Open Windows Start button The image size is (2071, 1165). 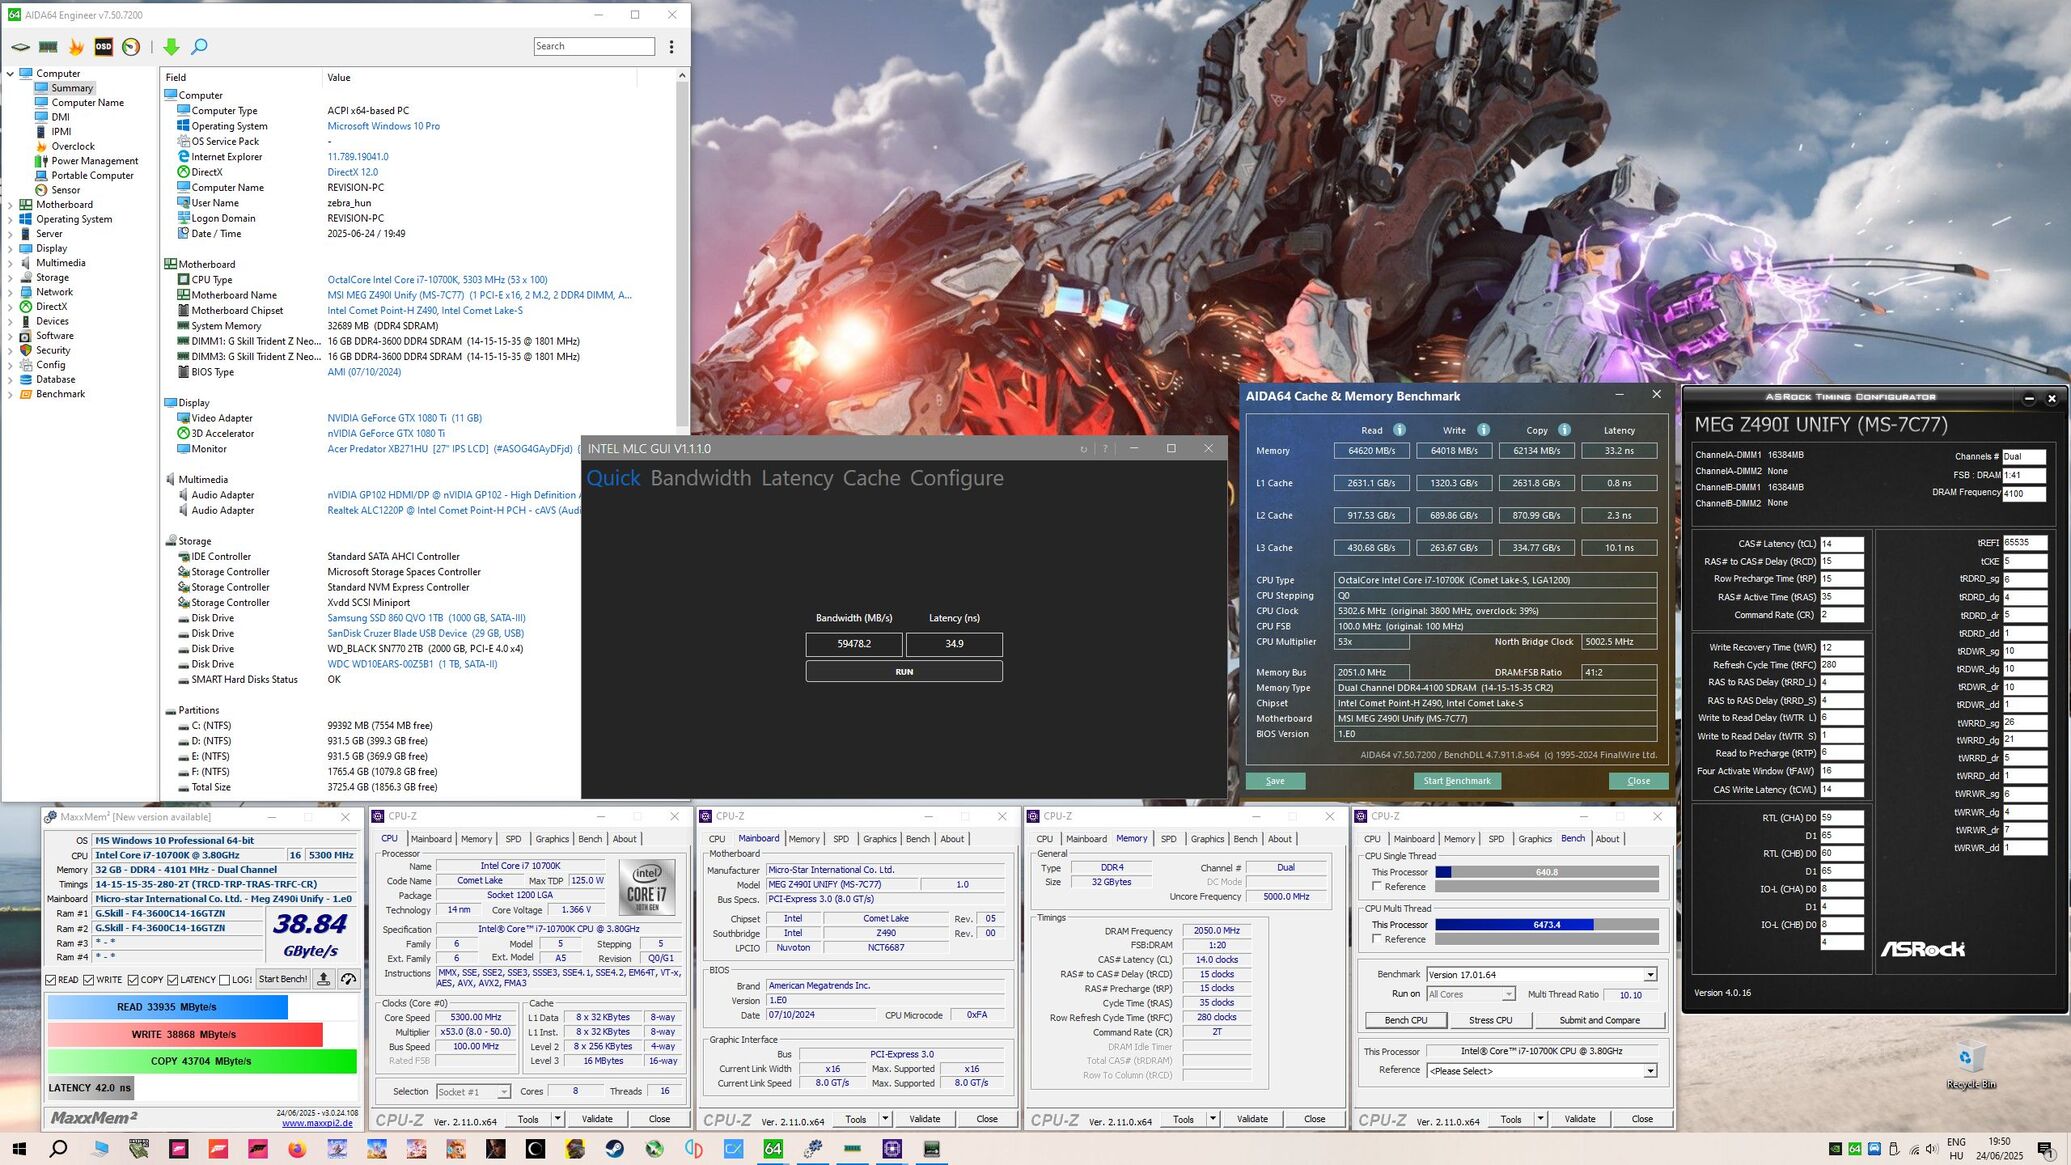(x=19, y=1149)
